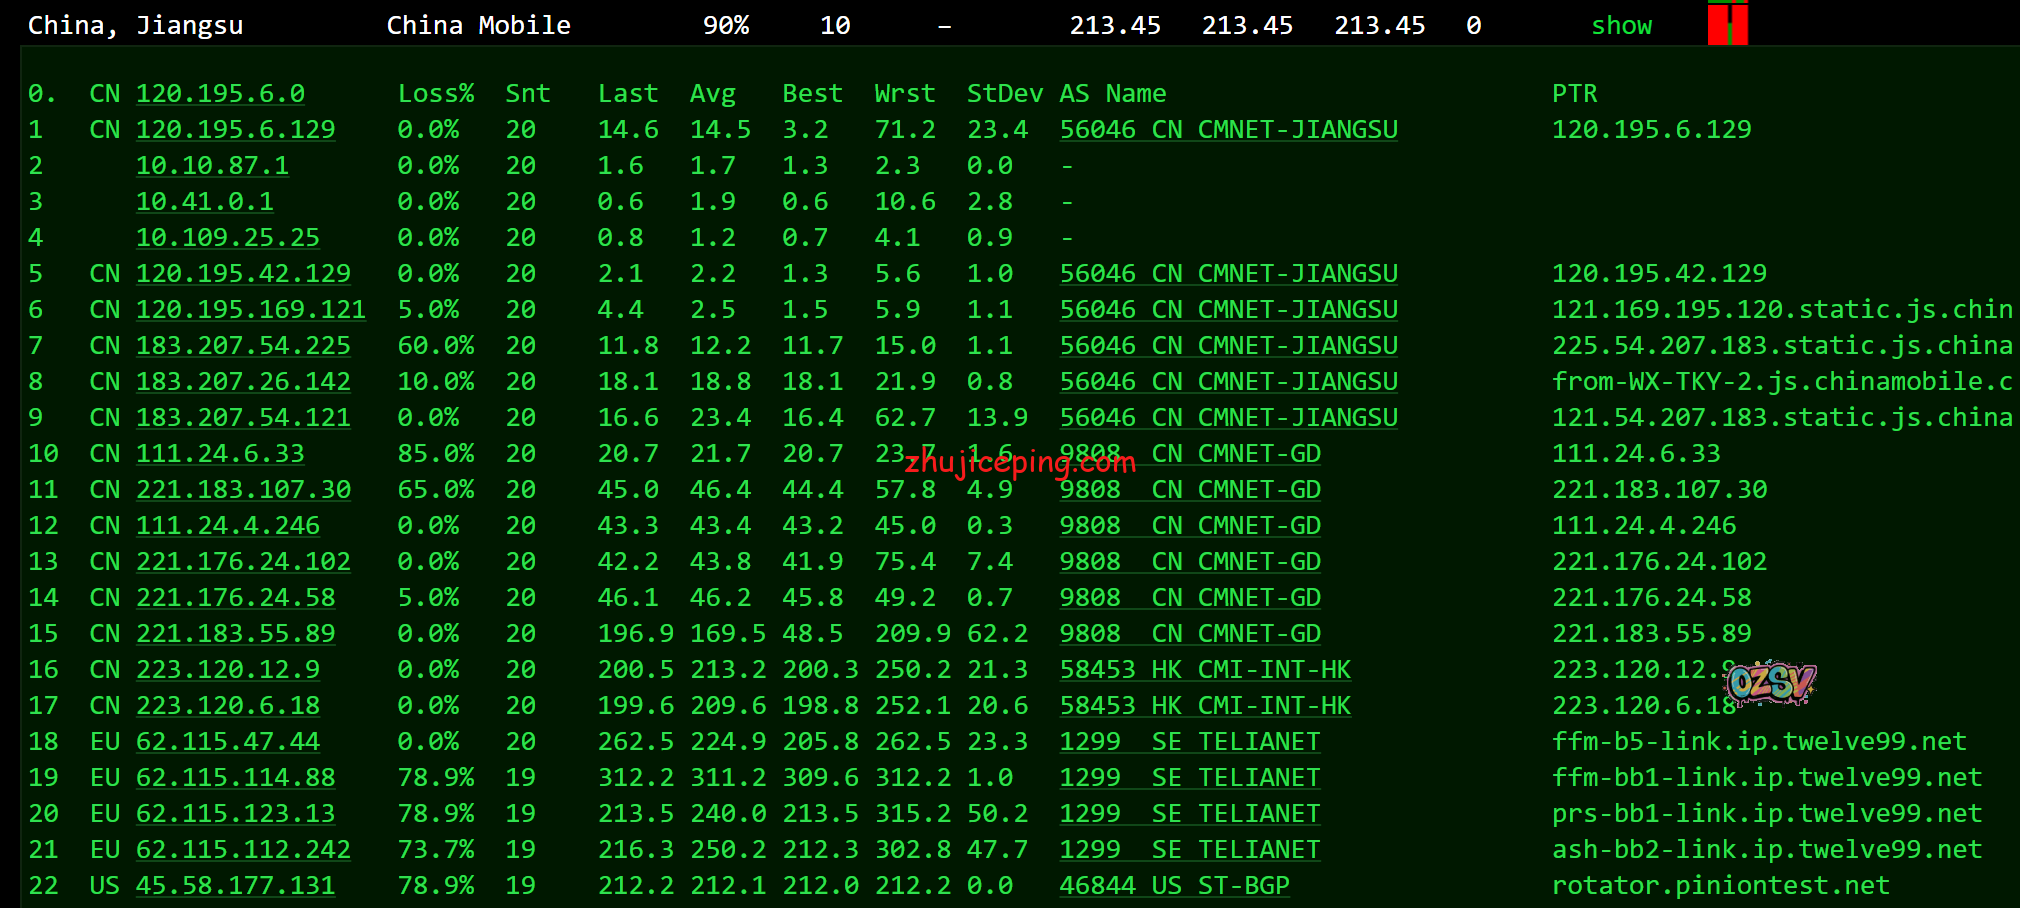Image resolution: width=2020 pixels, height=908 pixels.
Task: Click final hop IP 45.58.177.131
Action: [235, 886]
